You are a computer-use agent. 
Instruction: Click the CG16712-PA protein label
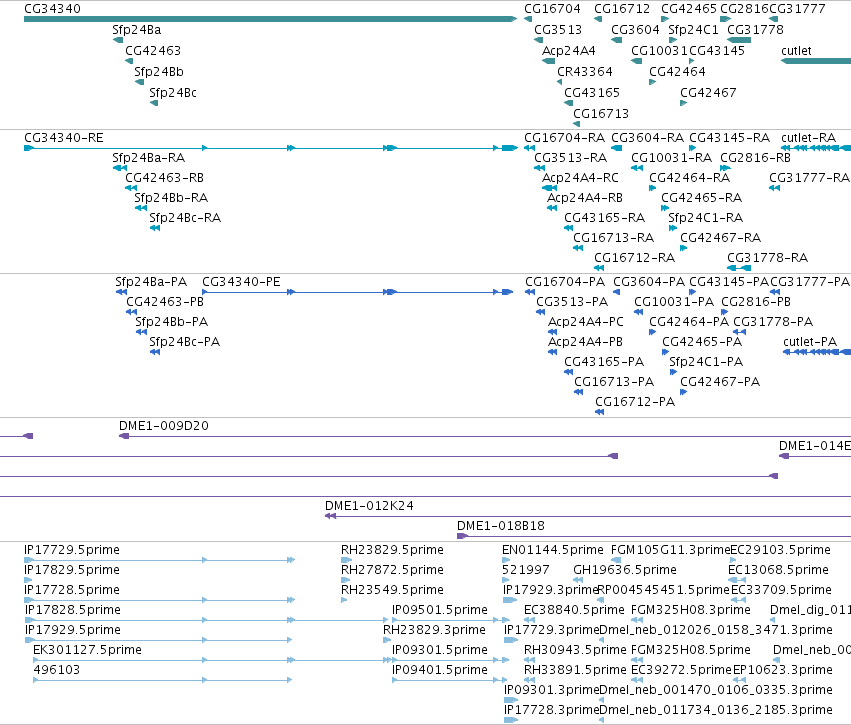click(x=634, y=402)
